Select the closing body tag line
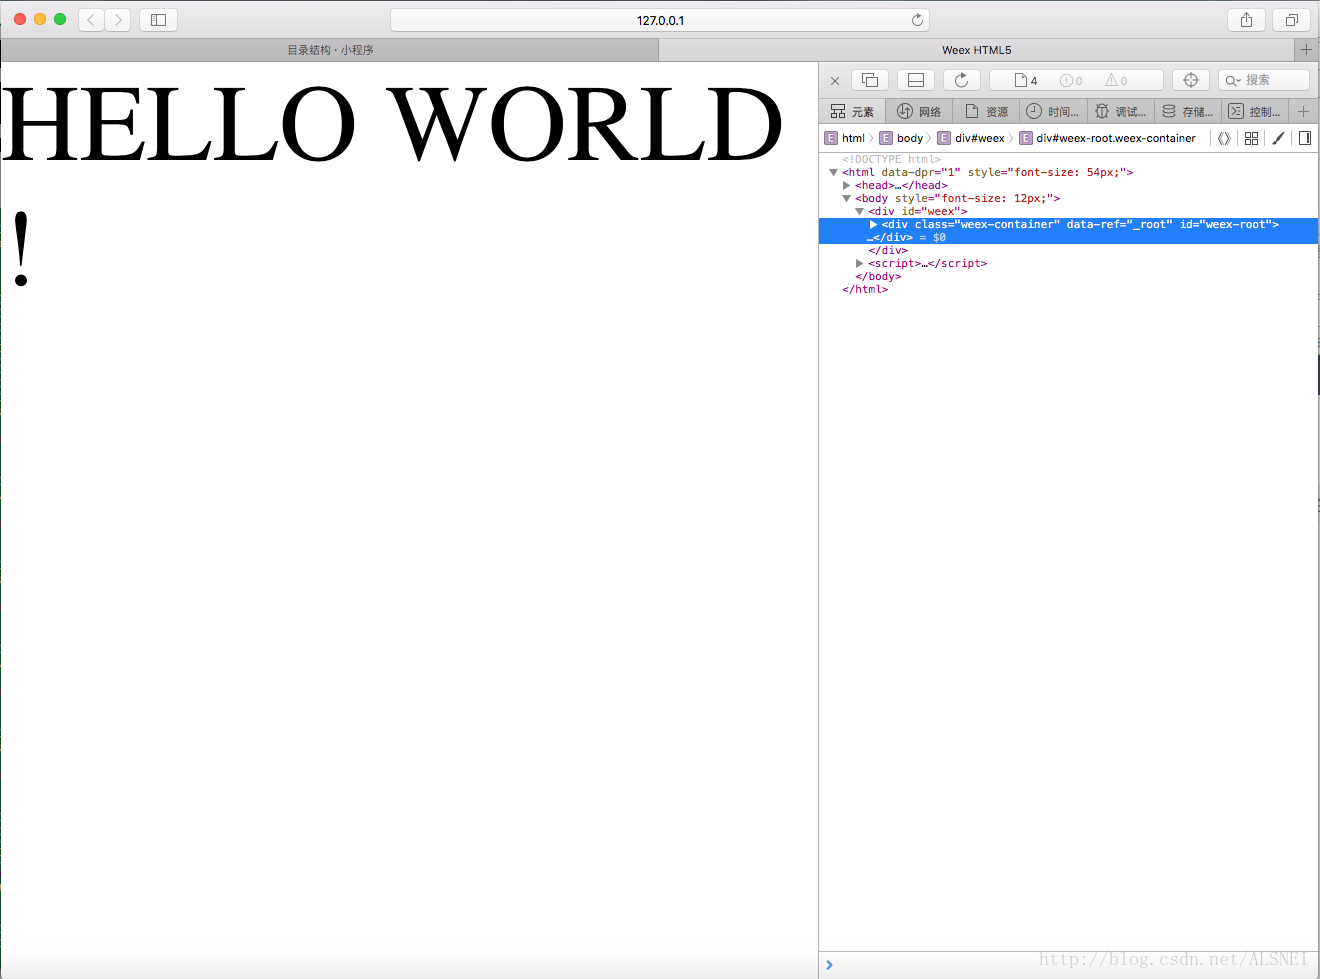This screenshot has height=979, width=1320. coord(878,276)
